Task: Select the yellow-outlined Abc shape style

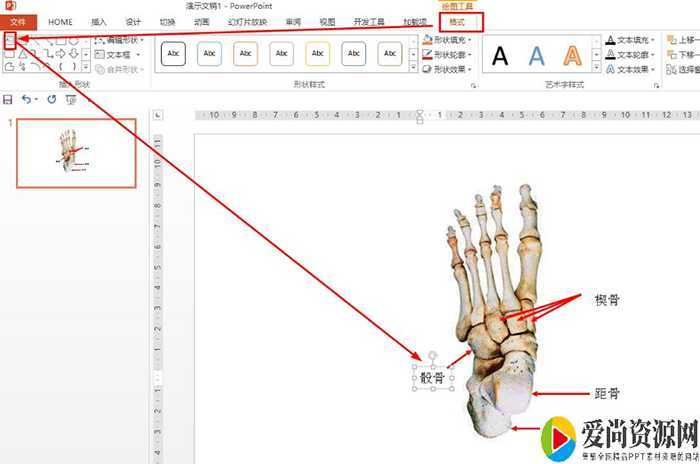Action: pyautogui.click(x=318, y=54)
